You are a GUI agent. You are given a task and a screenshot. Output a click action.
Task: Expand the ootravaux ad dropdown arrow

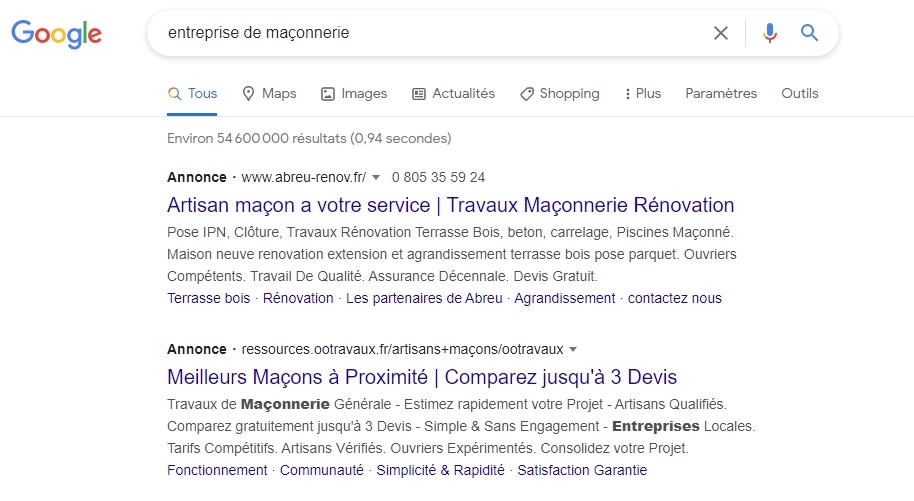573,350
